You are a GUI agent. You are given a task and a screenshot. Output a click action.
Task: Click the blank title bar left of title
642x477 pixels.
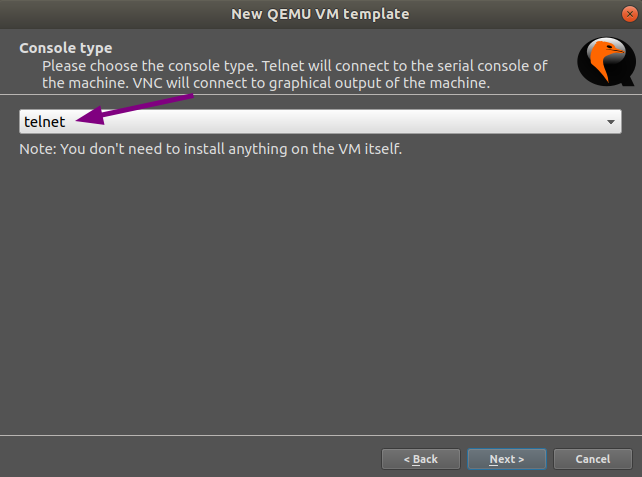(100, 14)
